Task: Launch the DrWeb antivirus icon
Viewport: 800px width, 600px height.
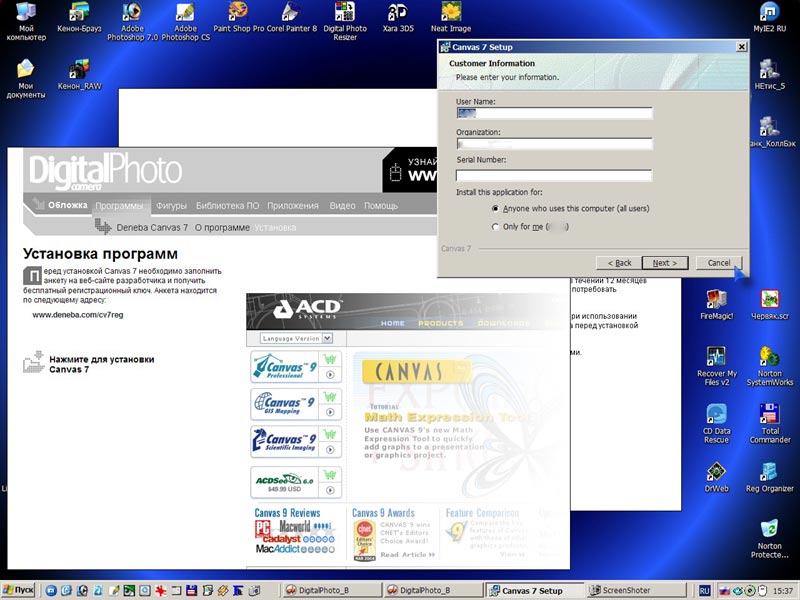Action: (716, 477)
